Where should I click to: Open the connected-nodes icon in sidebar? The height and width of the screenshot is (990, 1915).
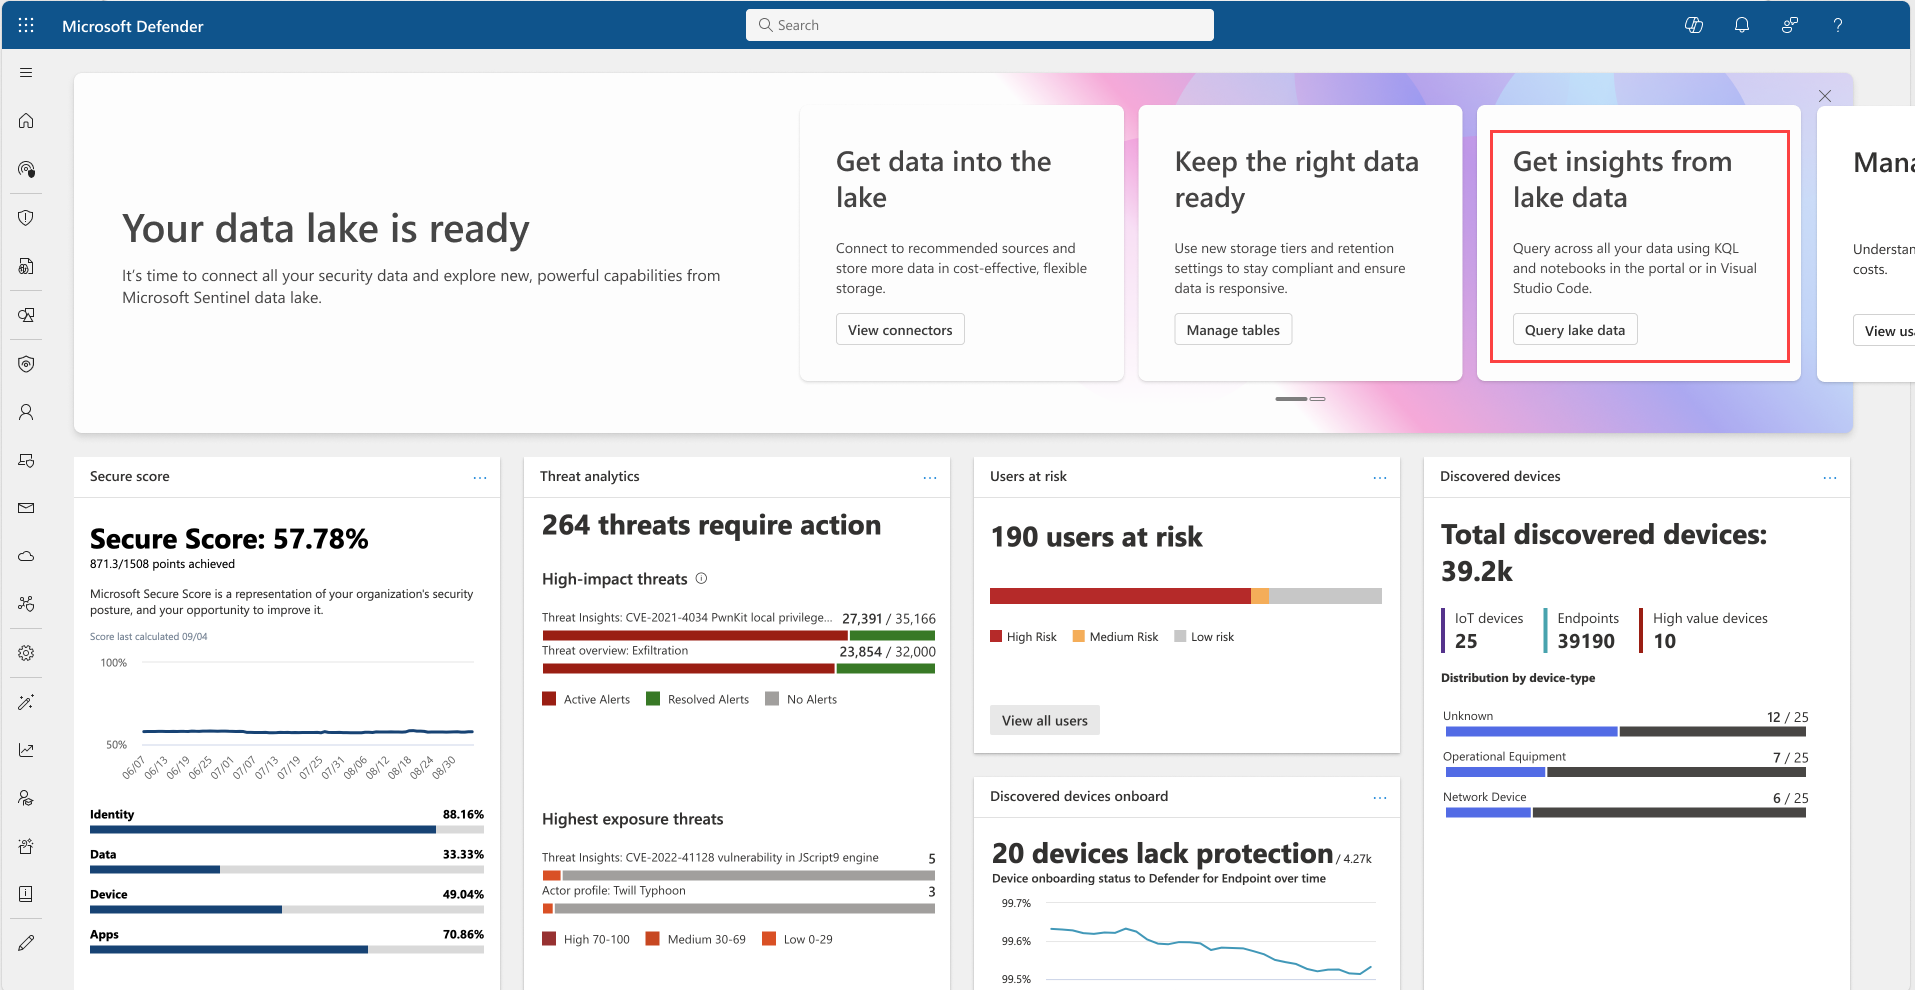click(26, 604)
